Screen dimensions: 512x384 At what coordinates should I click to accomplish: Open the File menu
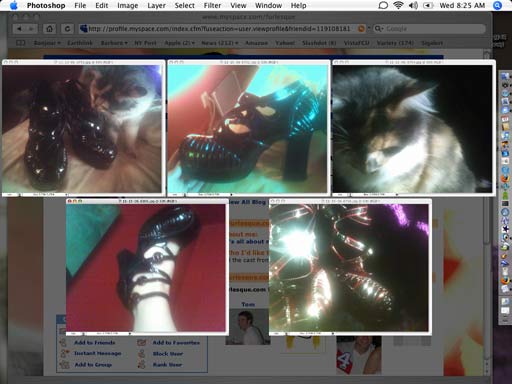click(80, 6)
